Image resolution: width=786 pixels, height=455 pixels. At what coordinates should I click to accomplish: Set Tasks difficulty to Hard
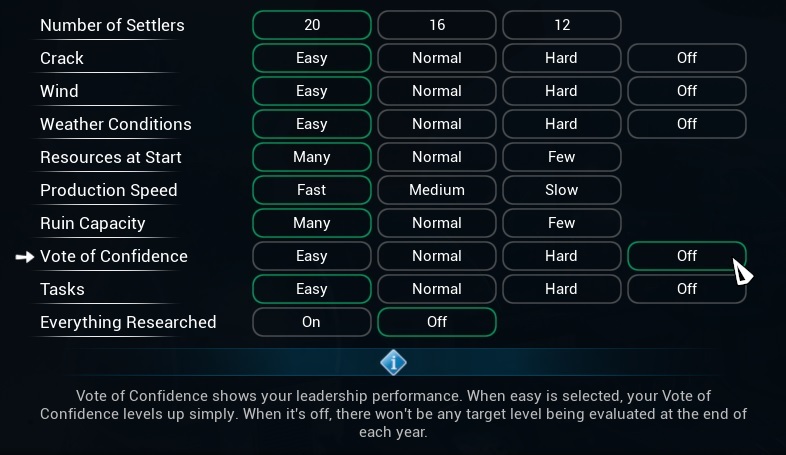pos(562,289)
